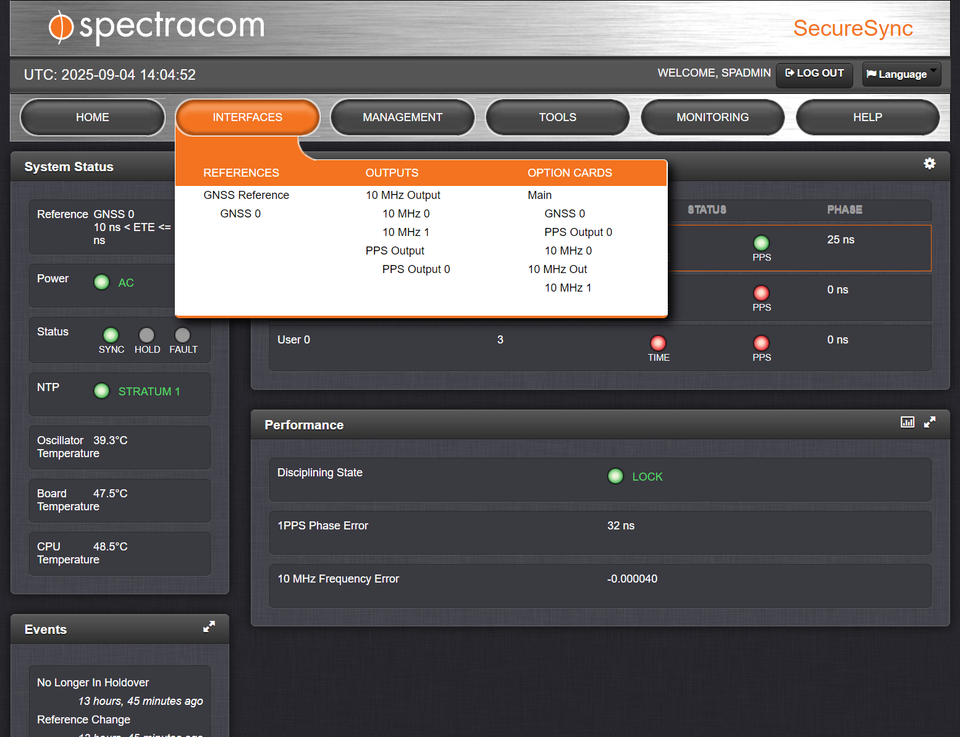Open GNSS 0 under References
This screenshot has height=737, width=960.
(240, 213)
